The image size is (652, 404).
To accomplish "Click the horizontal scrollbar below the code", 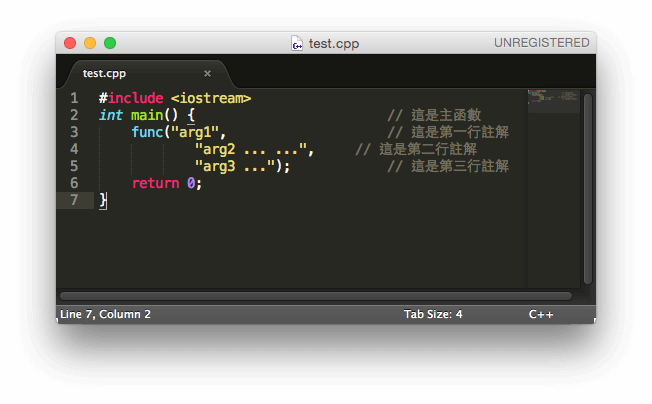I will click(316, 295).
